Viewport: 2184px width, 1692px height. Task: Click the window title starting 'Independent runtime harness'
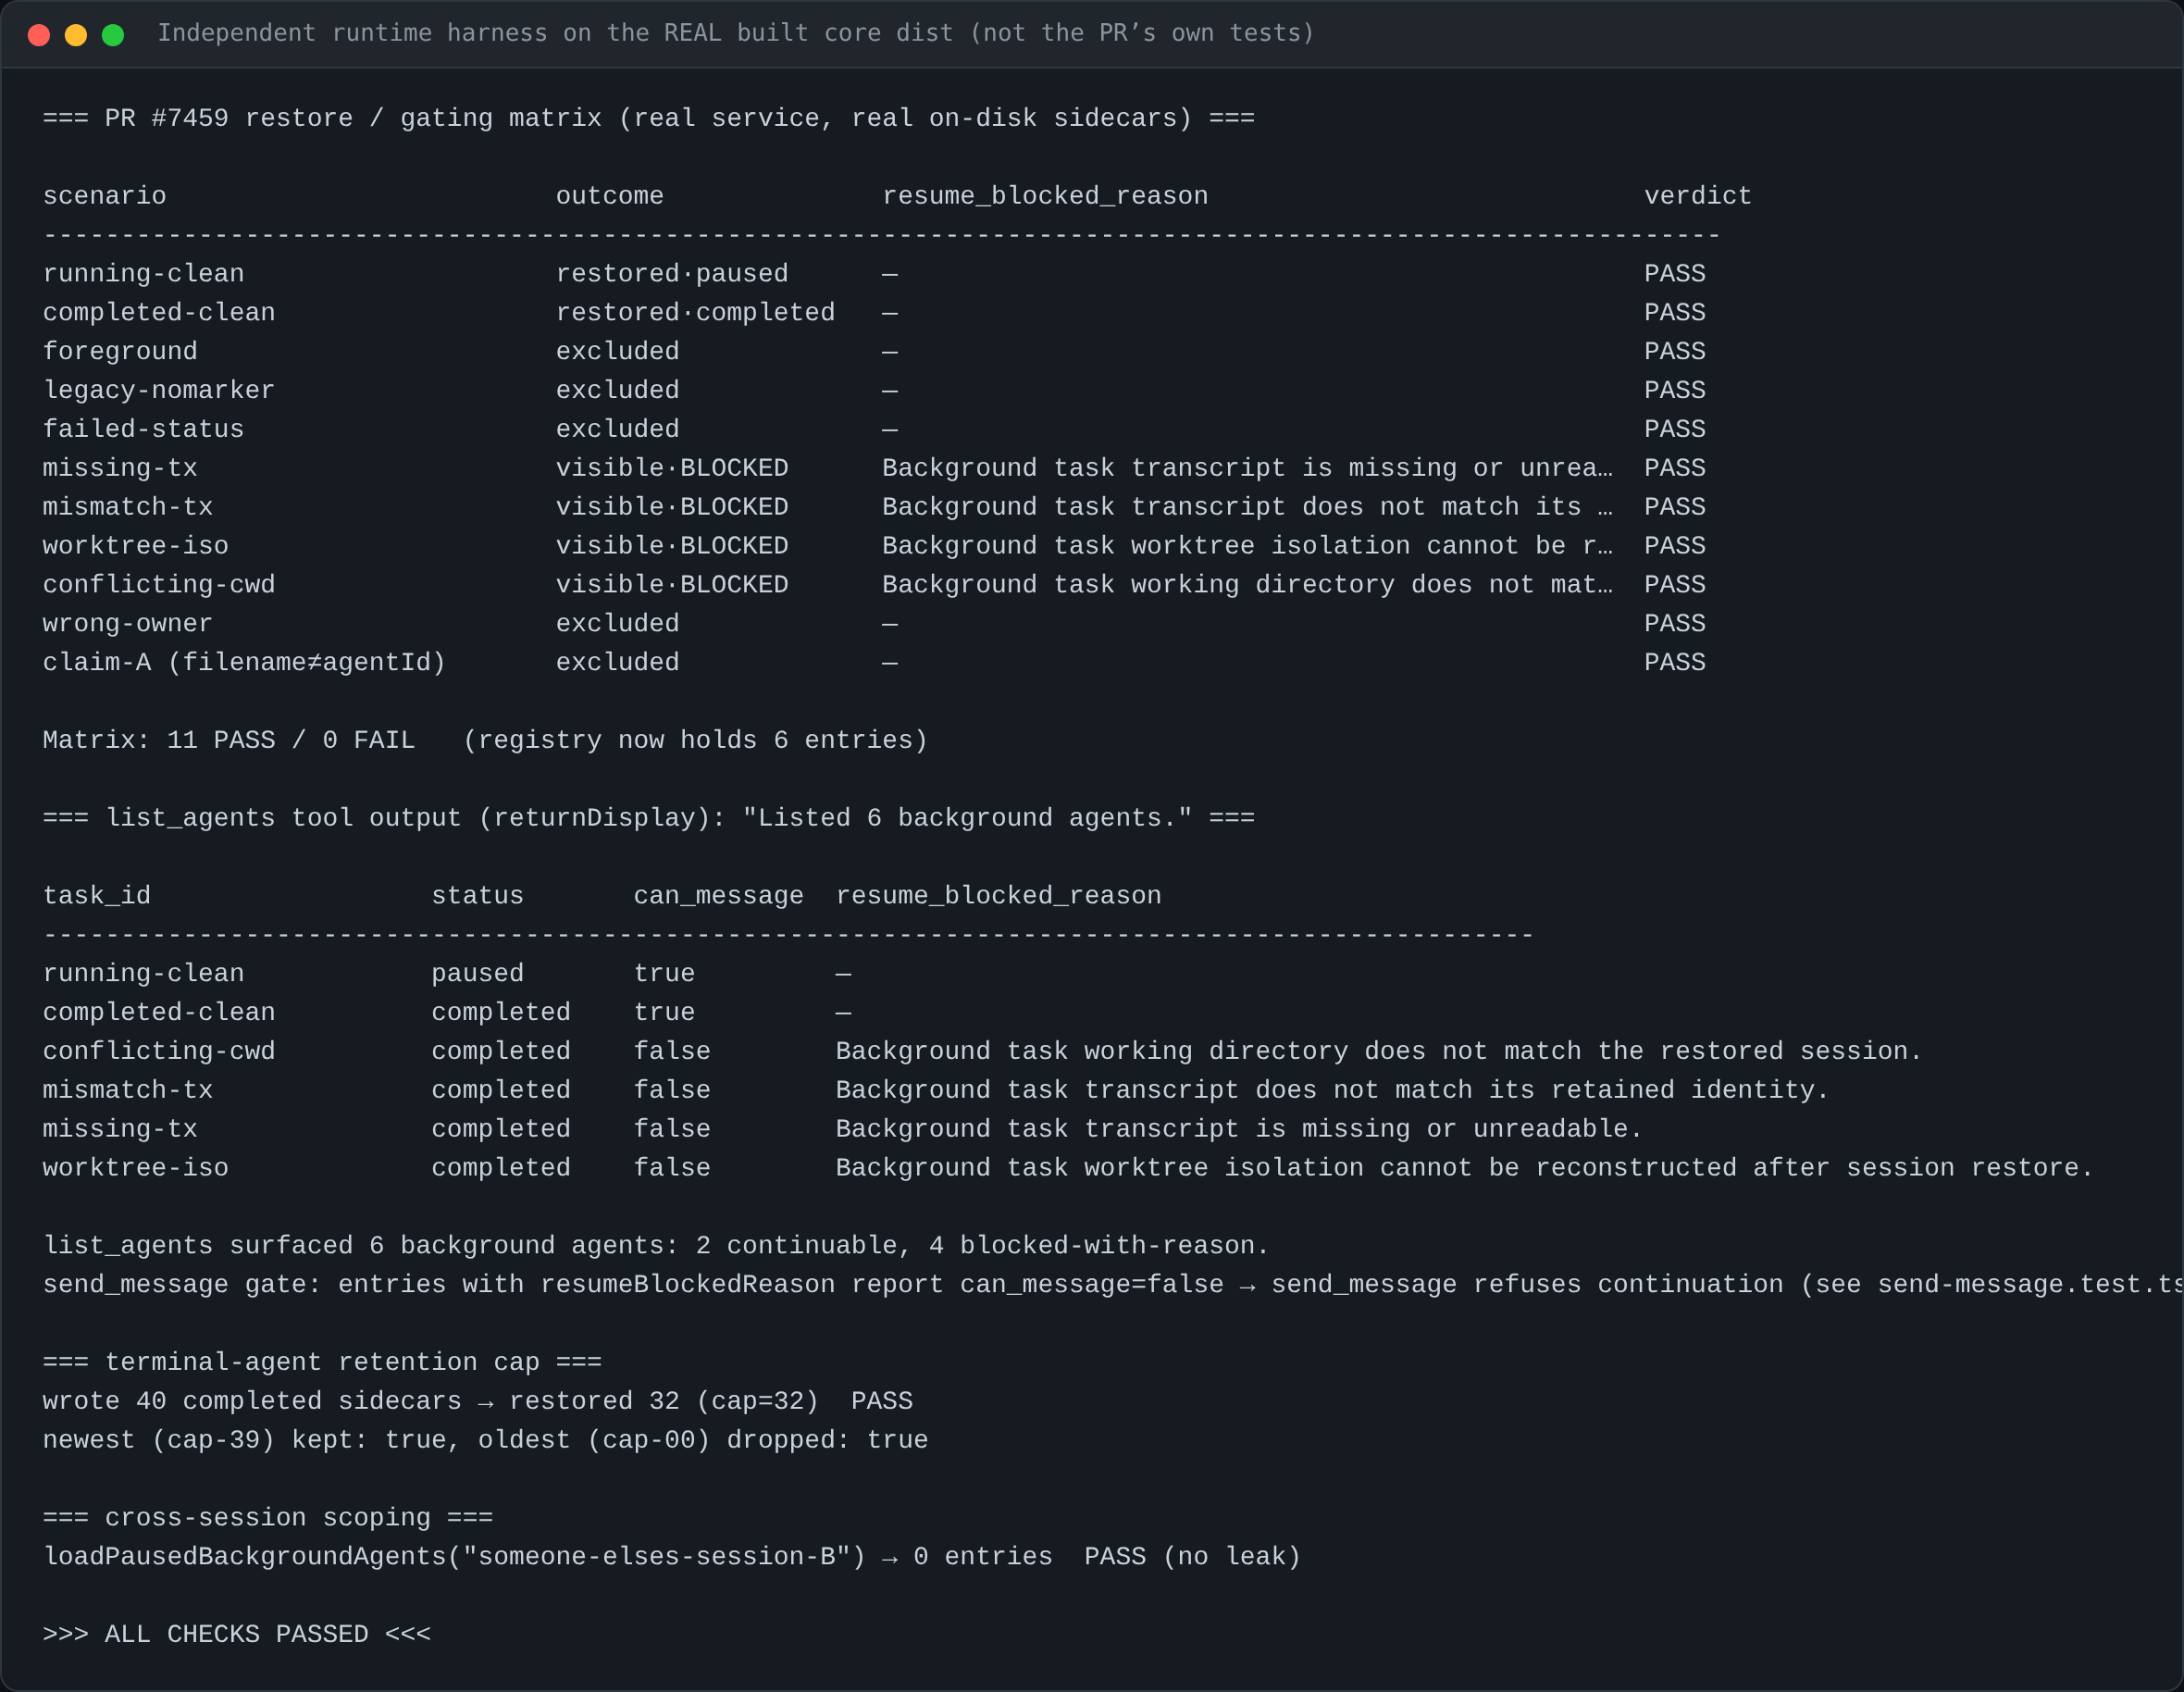(x=735, y=33)
